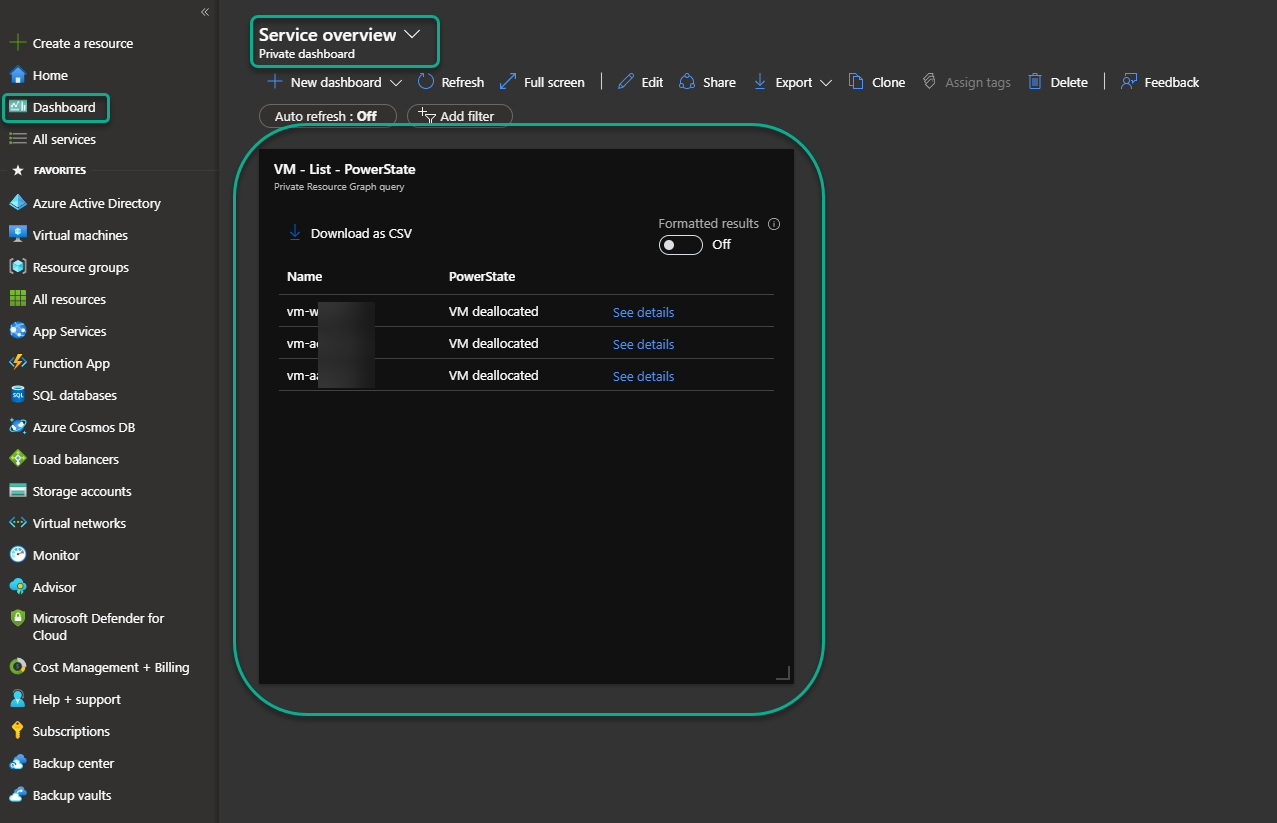This screenshot has height=823, width=1277.
Task: Click the Virtual networks icon
Action: click(x=17, y=523)
